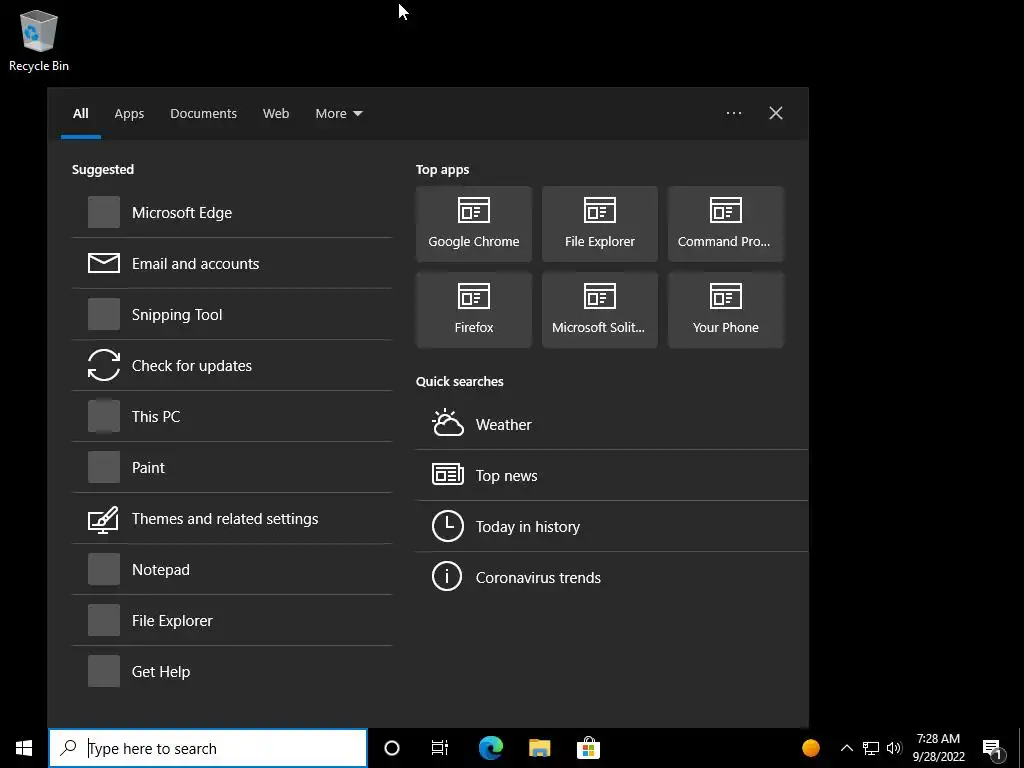Close the search panel with X

776,113
